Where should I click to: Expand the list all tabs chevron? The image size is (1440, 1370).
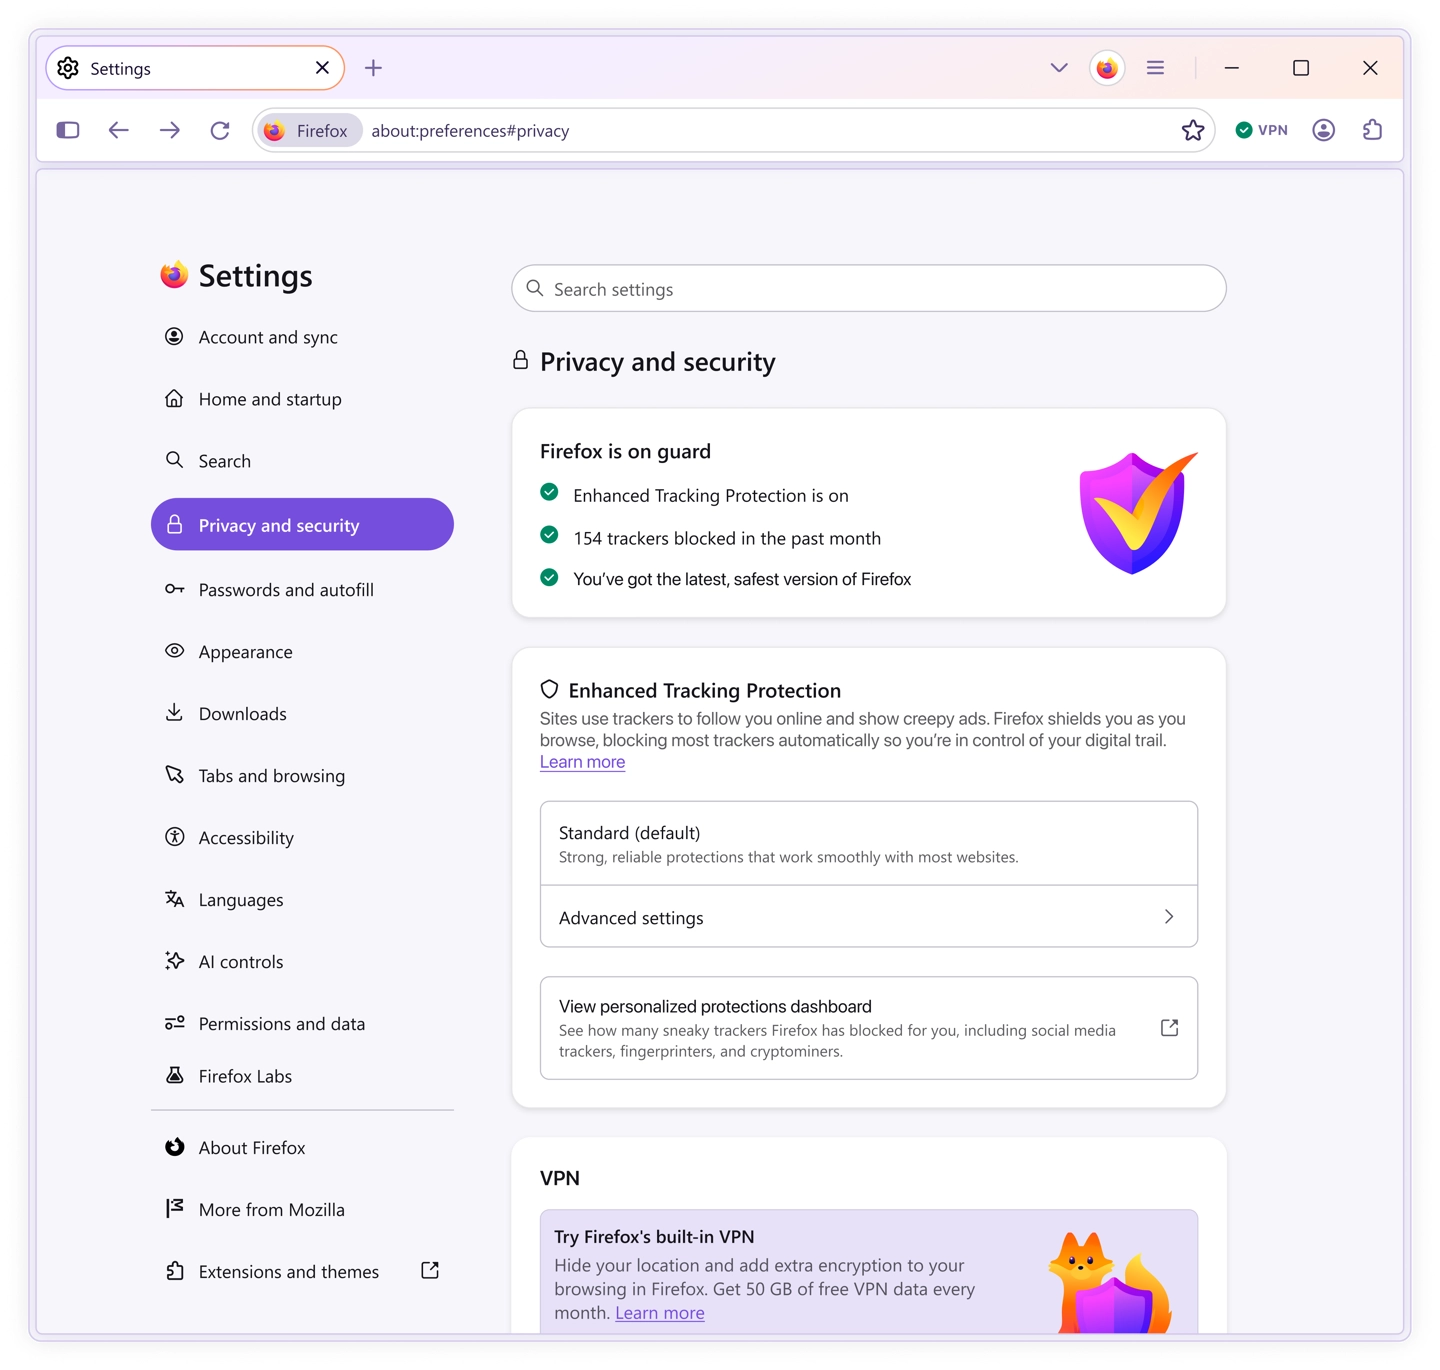click(x=1059, y=68)
